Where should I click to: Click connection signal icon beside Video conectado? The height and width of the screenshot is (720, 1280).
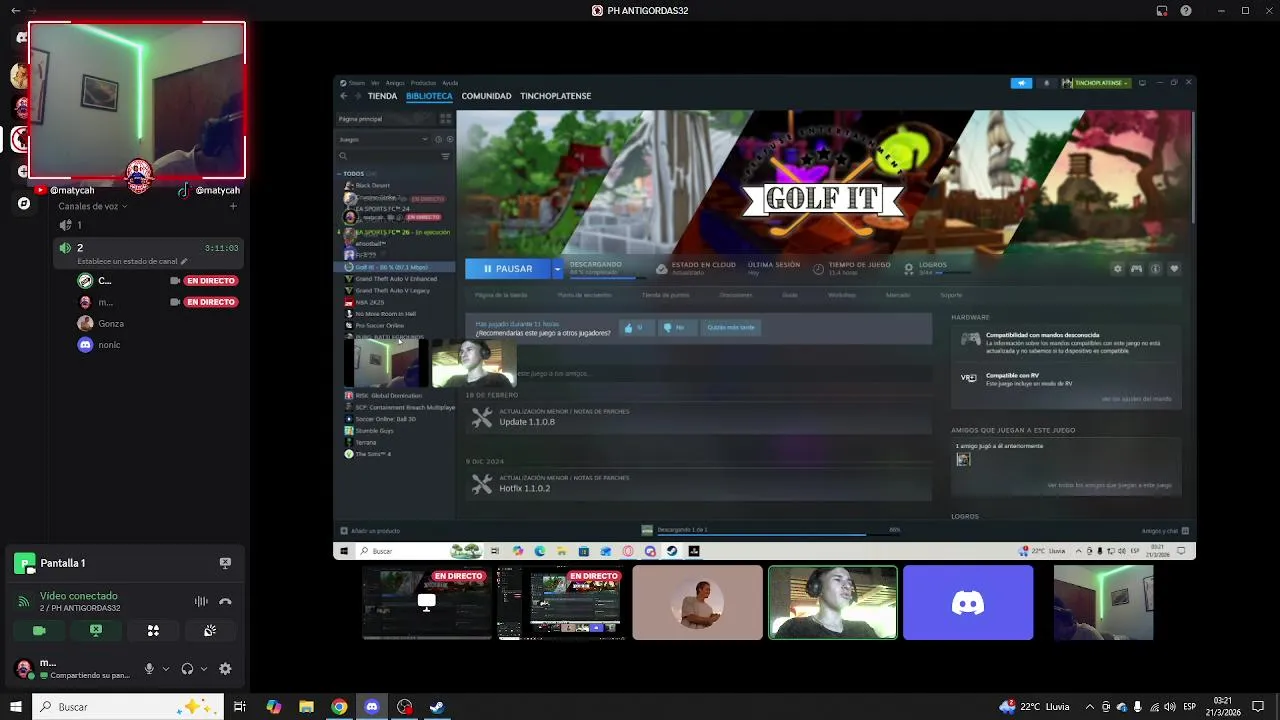[24, 601]
